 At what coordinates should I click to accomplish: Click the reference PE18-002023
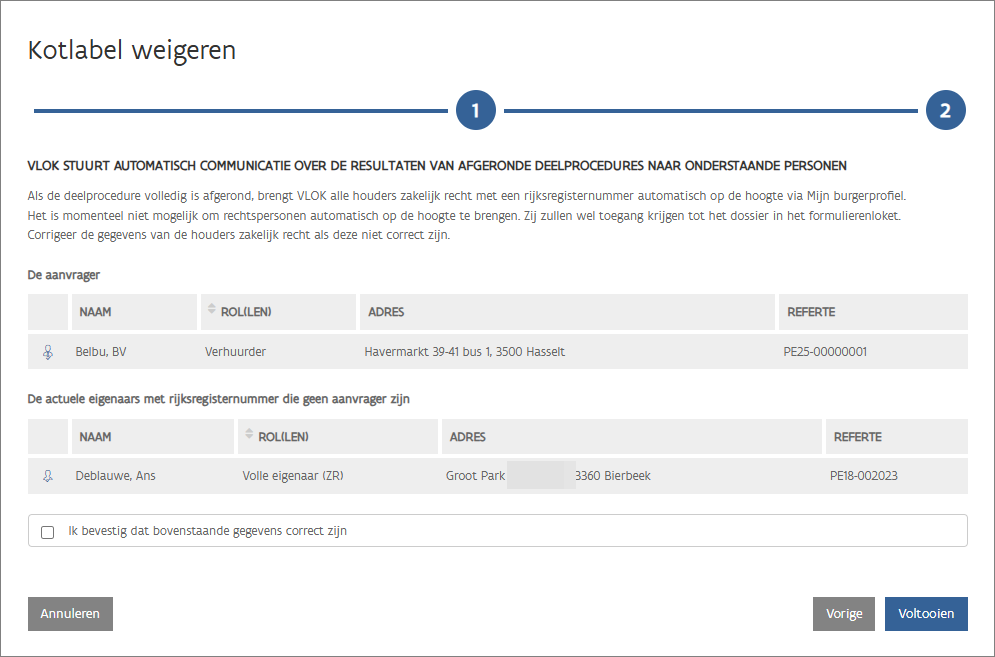(x=863, y=476)
